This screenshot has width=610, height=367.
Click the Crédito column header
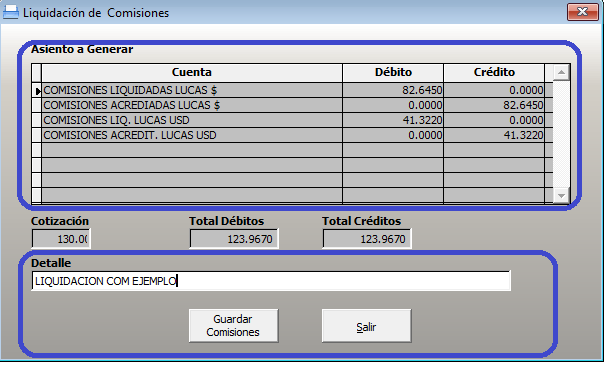[494, 72]
